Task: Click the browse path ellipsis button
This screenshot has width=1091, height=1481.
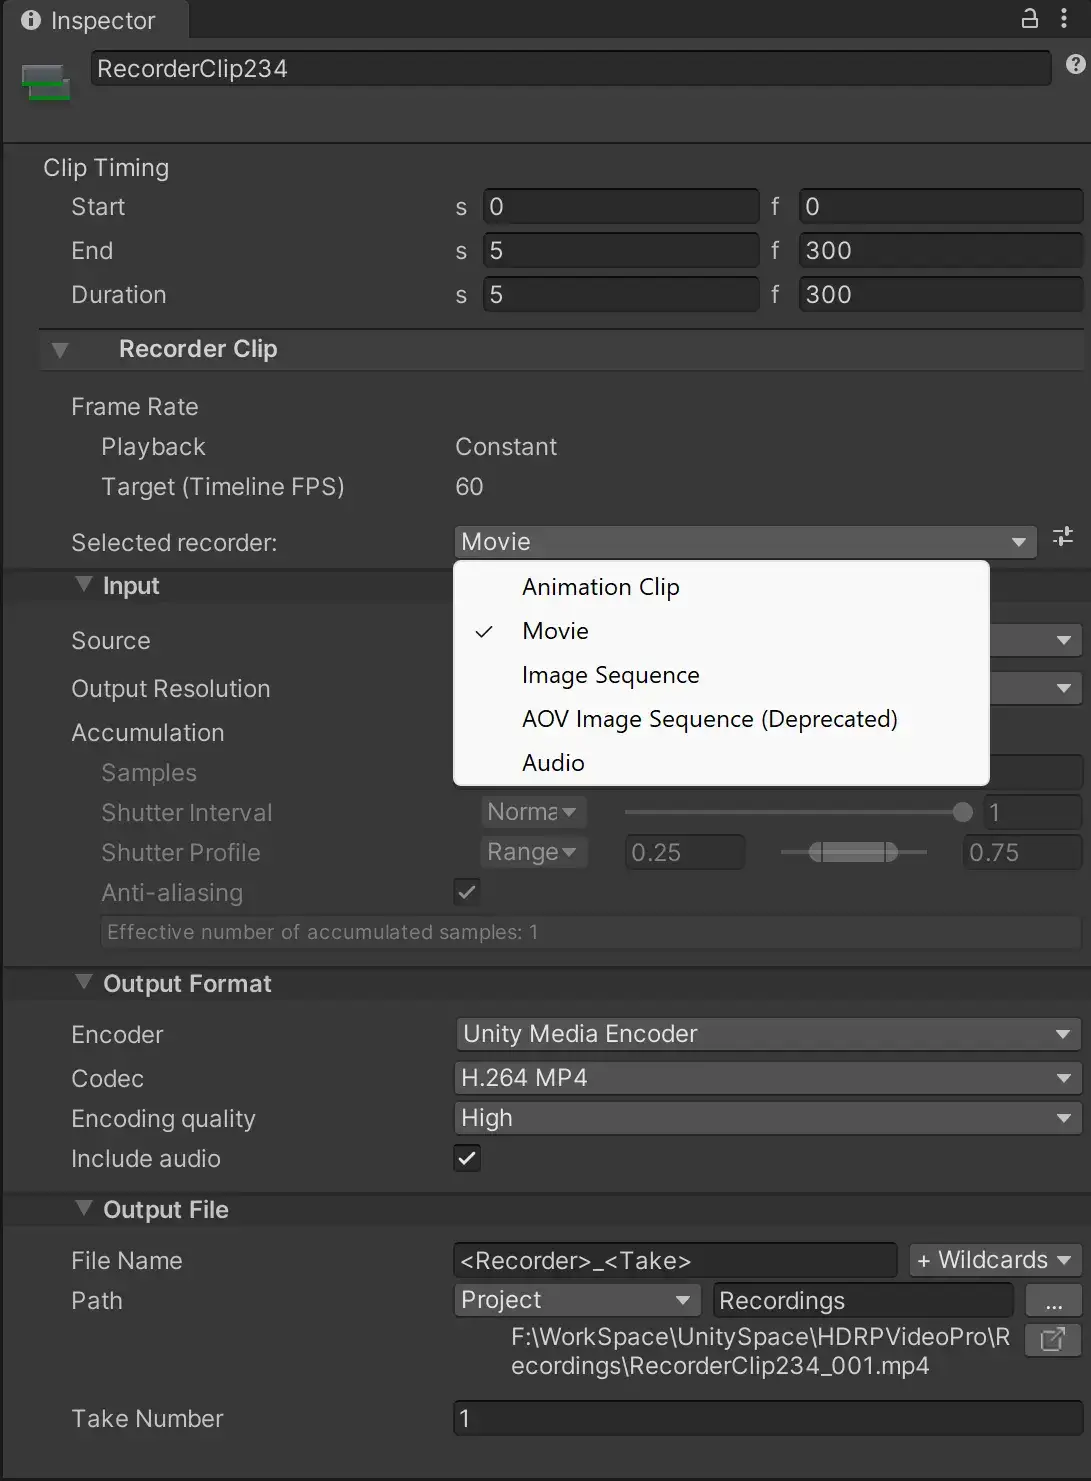Action: click(x=1053, y=1301)
